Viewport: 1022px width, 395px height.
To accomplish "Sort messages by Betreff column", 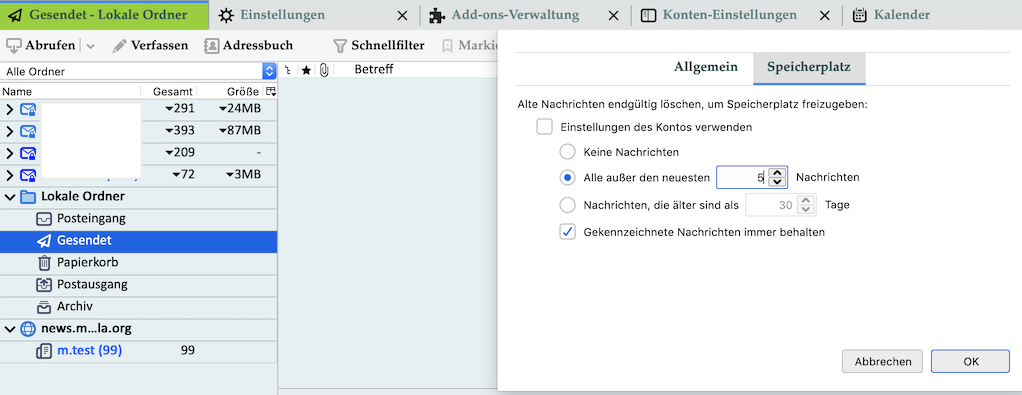I will (x=373, y=69).
